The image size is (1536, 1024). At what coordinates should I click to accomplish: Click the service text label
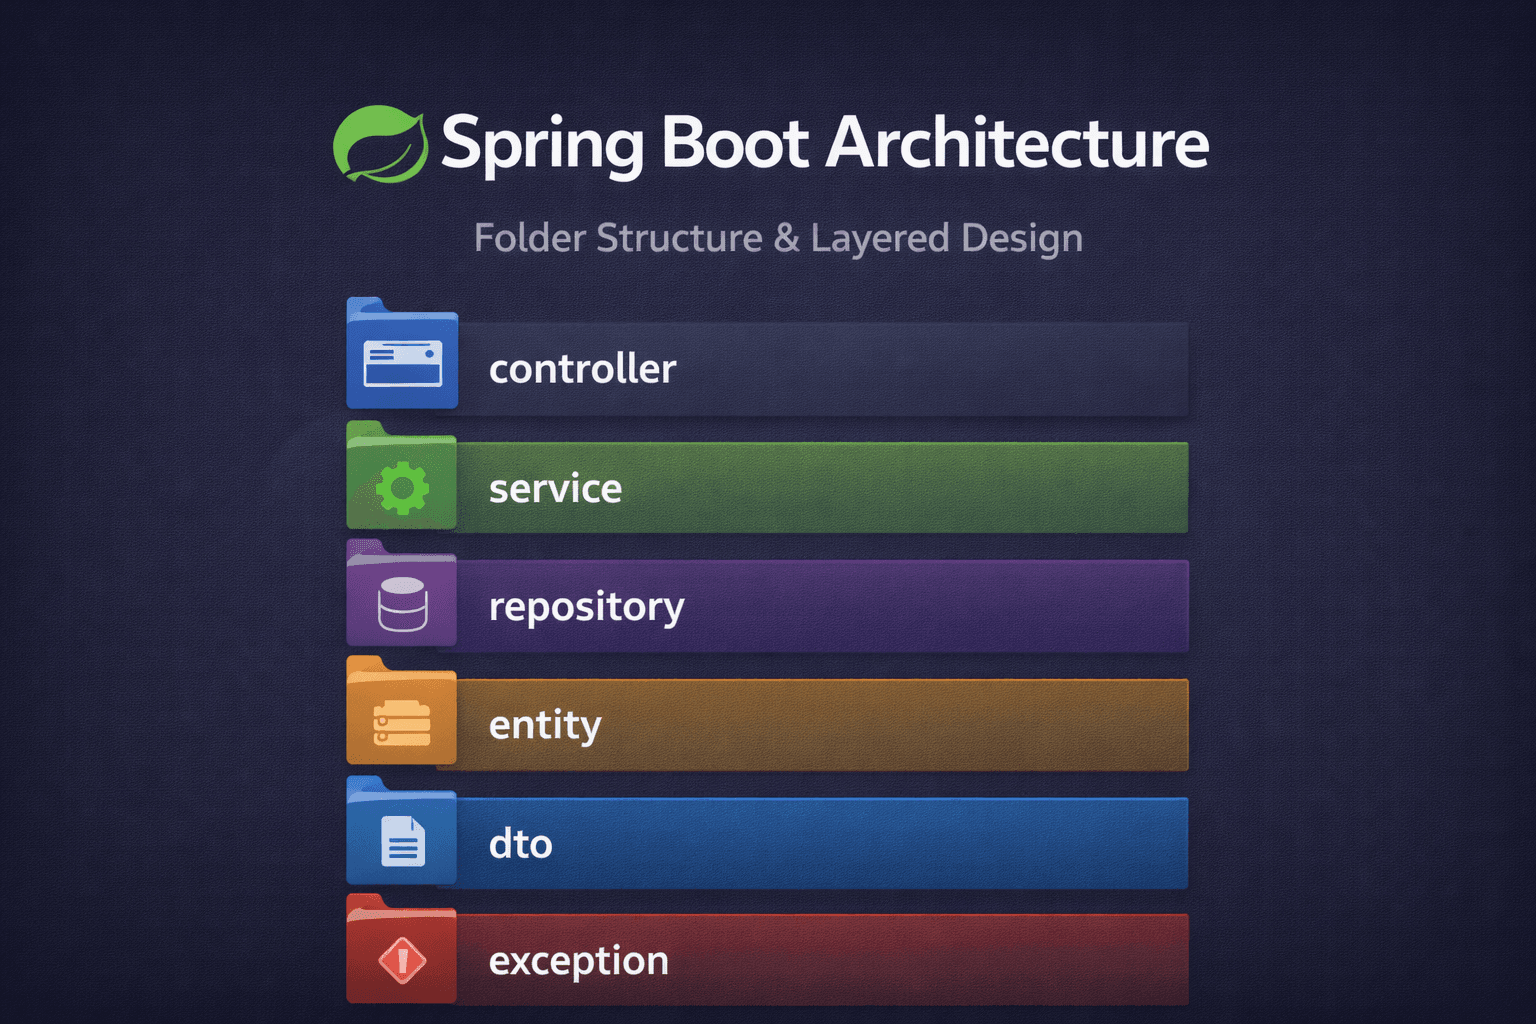555,489
